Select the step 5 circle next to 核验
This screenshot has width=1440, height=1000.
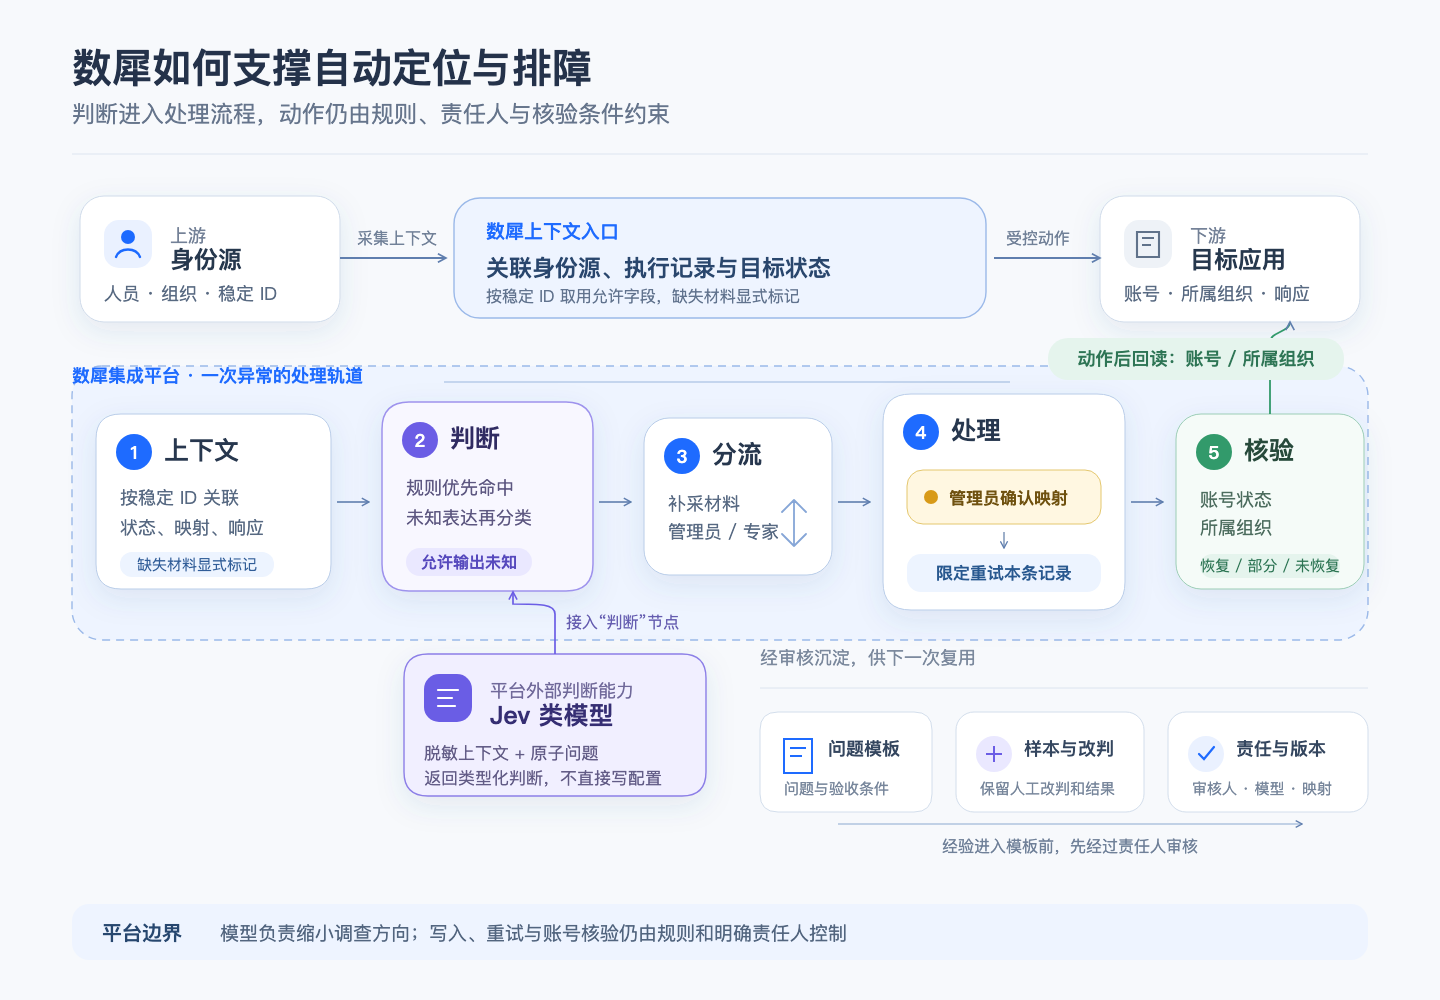coord(1214,452)
